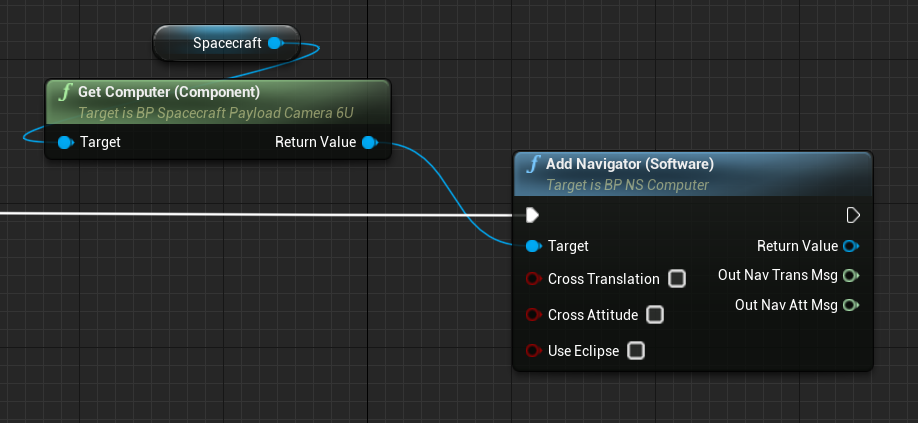The width and height of the screenshot is (918, 423).
Task: Click the Add Navigator execution output pin
Action: click(853, 215)
